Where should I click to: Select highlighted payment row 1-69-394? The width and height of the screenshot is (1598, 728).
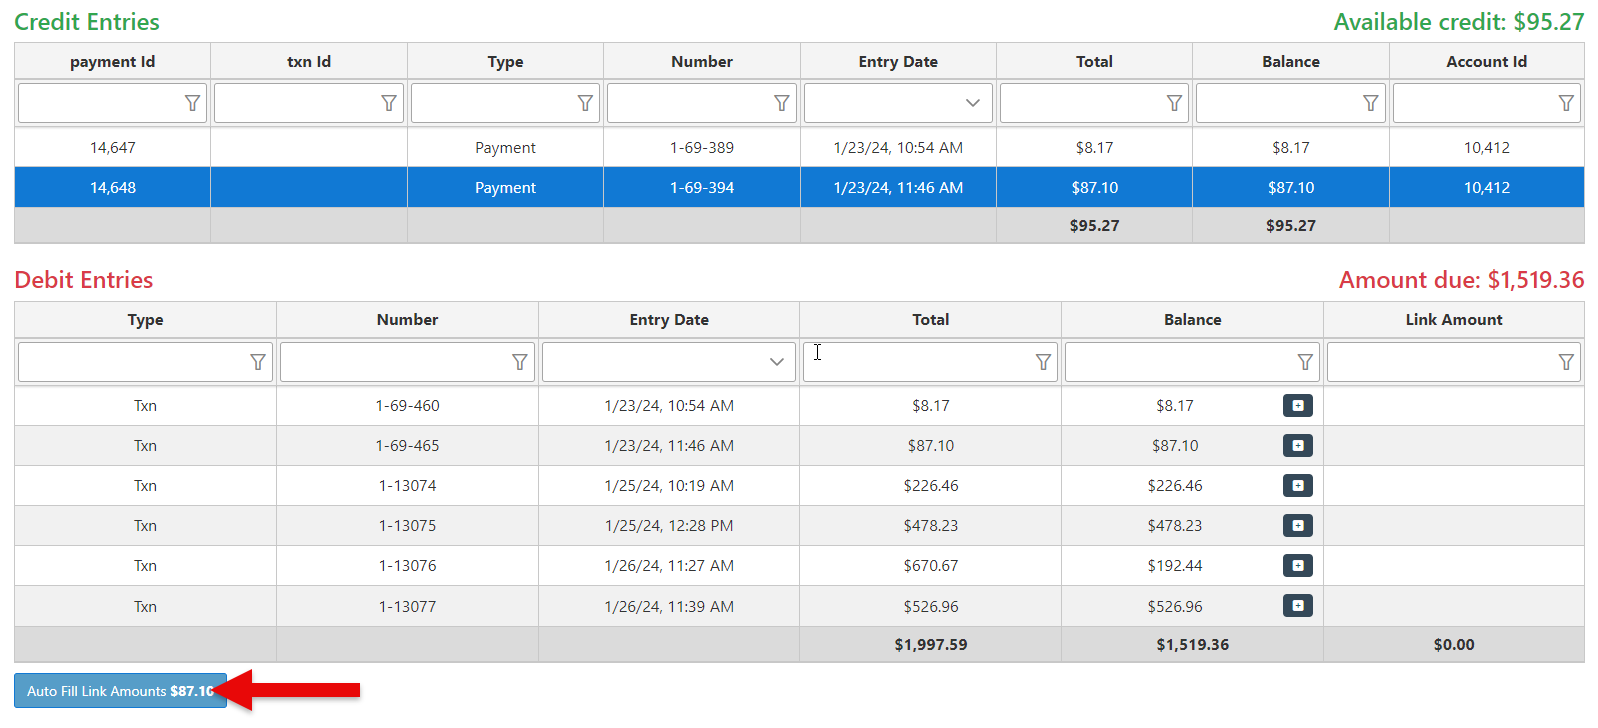701,188
